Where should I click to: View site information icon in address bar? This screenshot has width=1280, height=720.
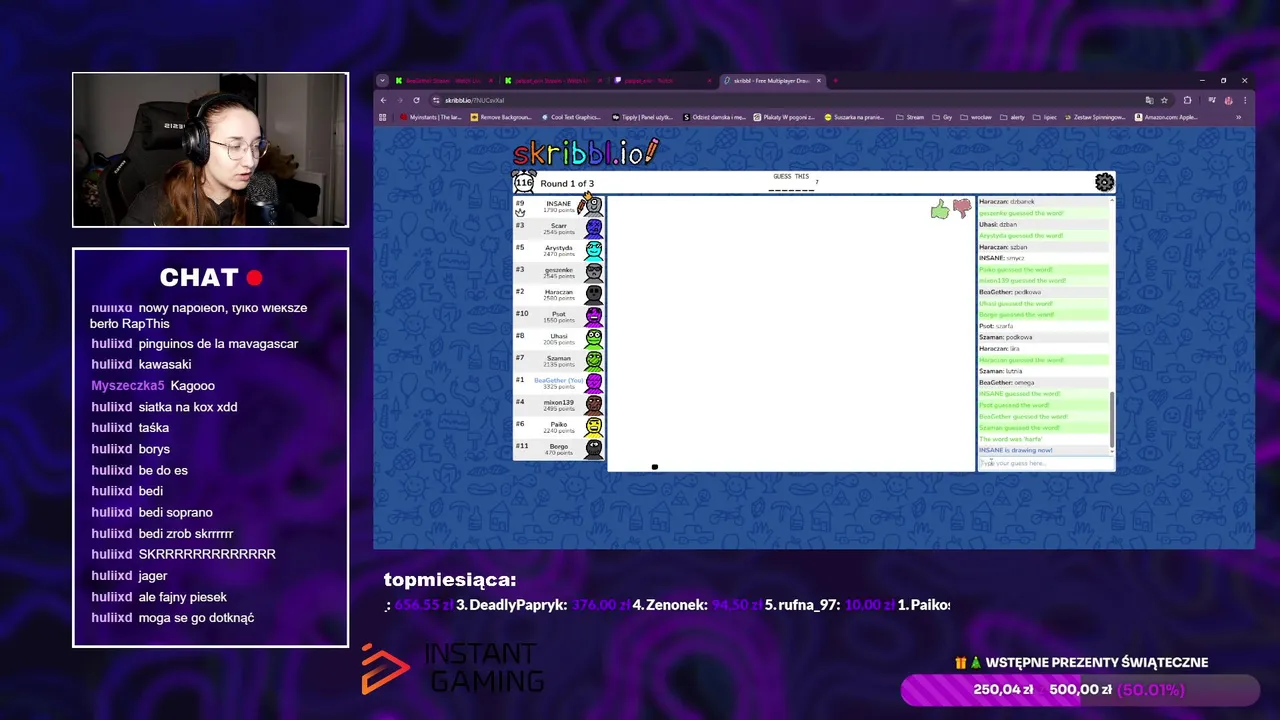tap(436, 100)
